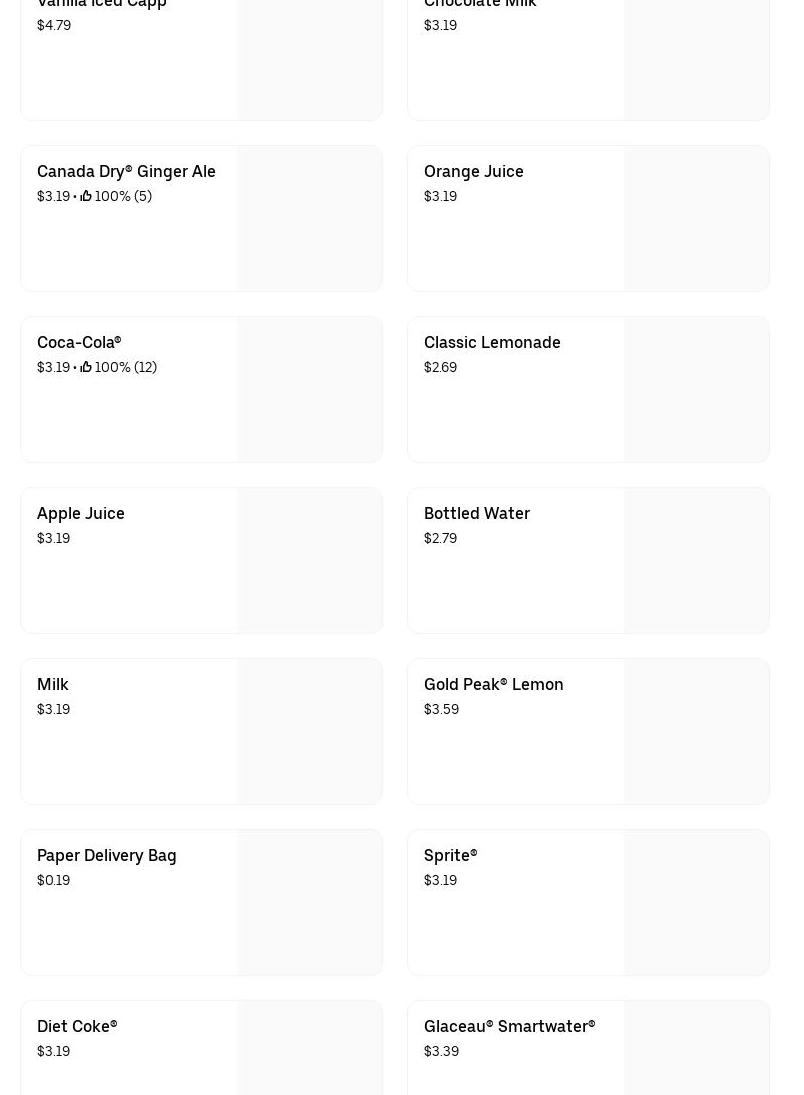Click the Orange Juice image placeholder
The image size is (804, 1095).
coord(696,219)
